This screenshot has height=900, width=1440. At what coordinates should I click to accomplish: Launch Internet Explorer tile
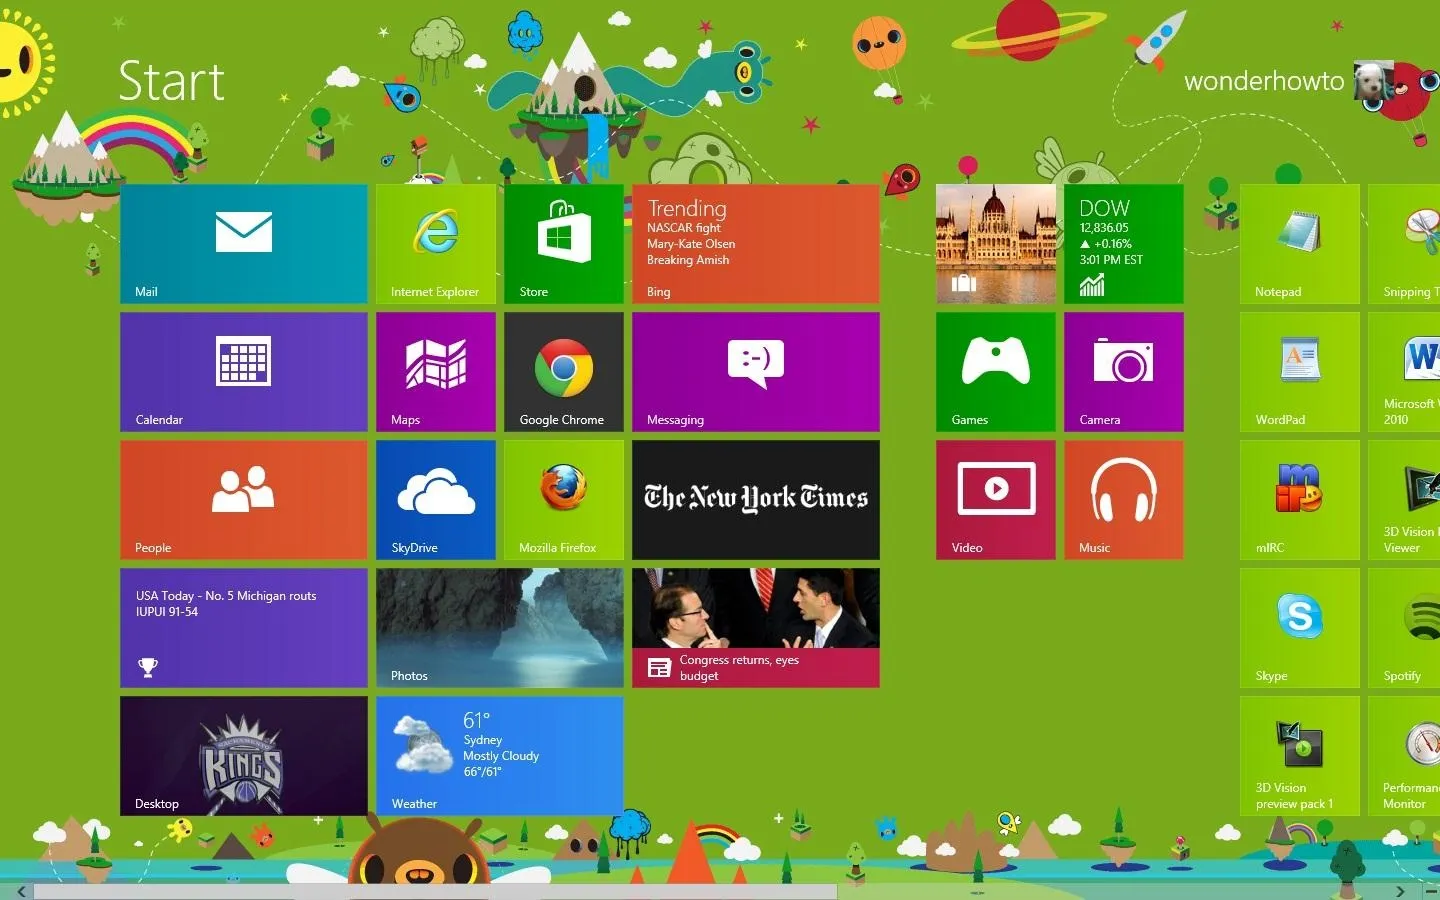[436, 244]
